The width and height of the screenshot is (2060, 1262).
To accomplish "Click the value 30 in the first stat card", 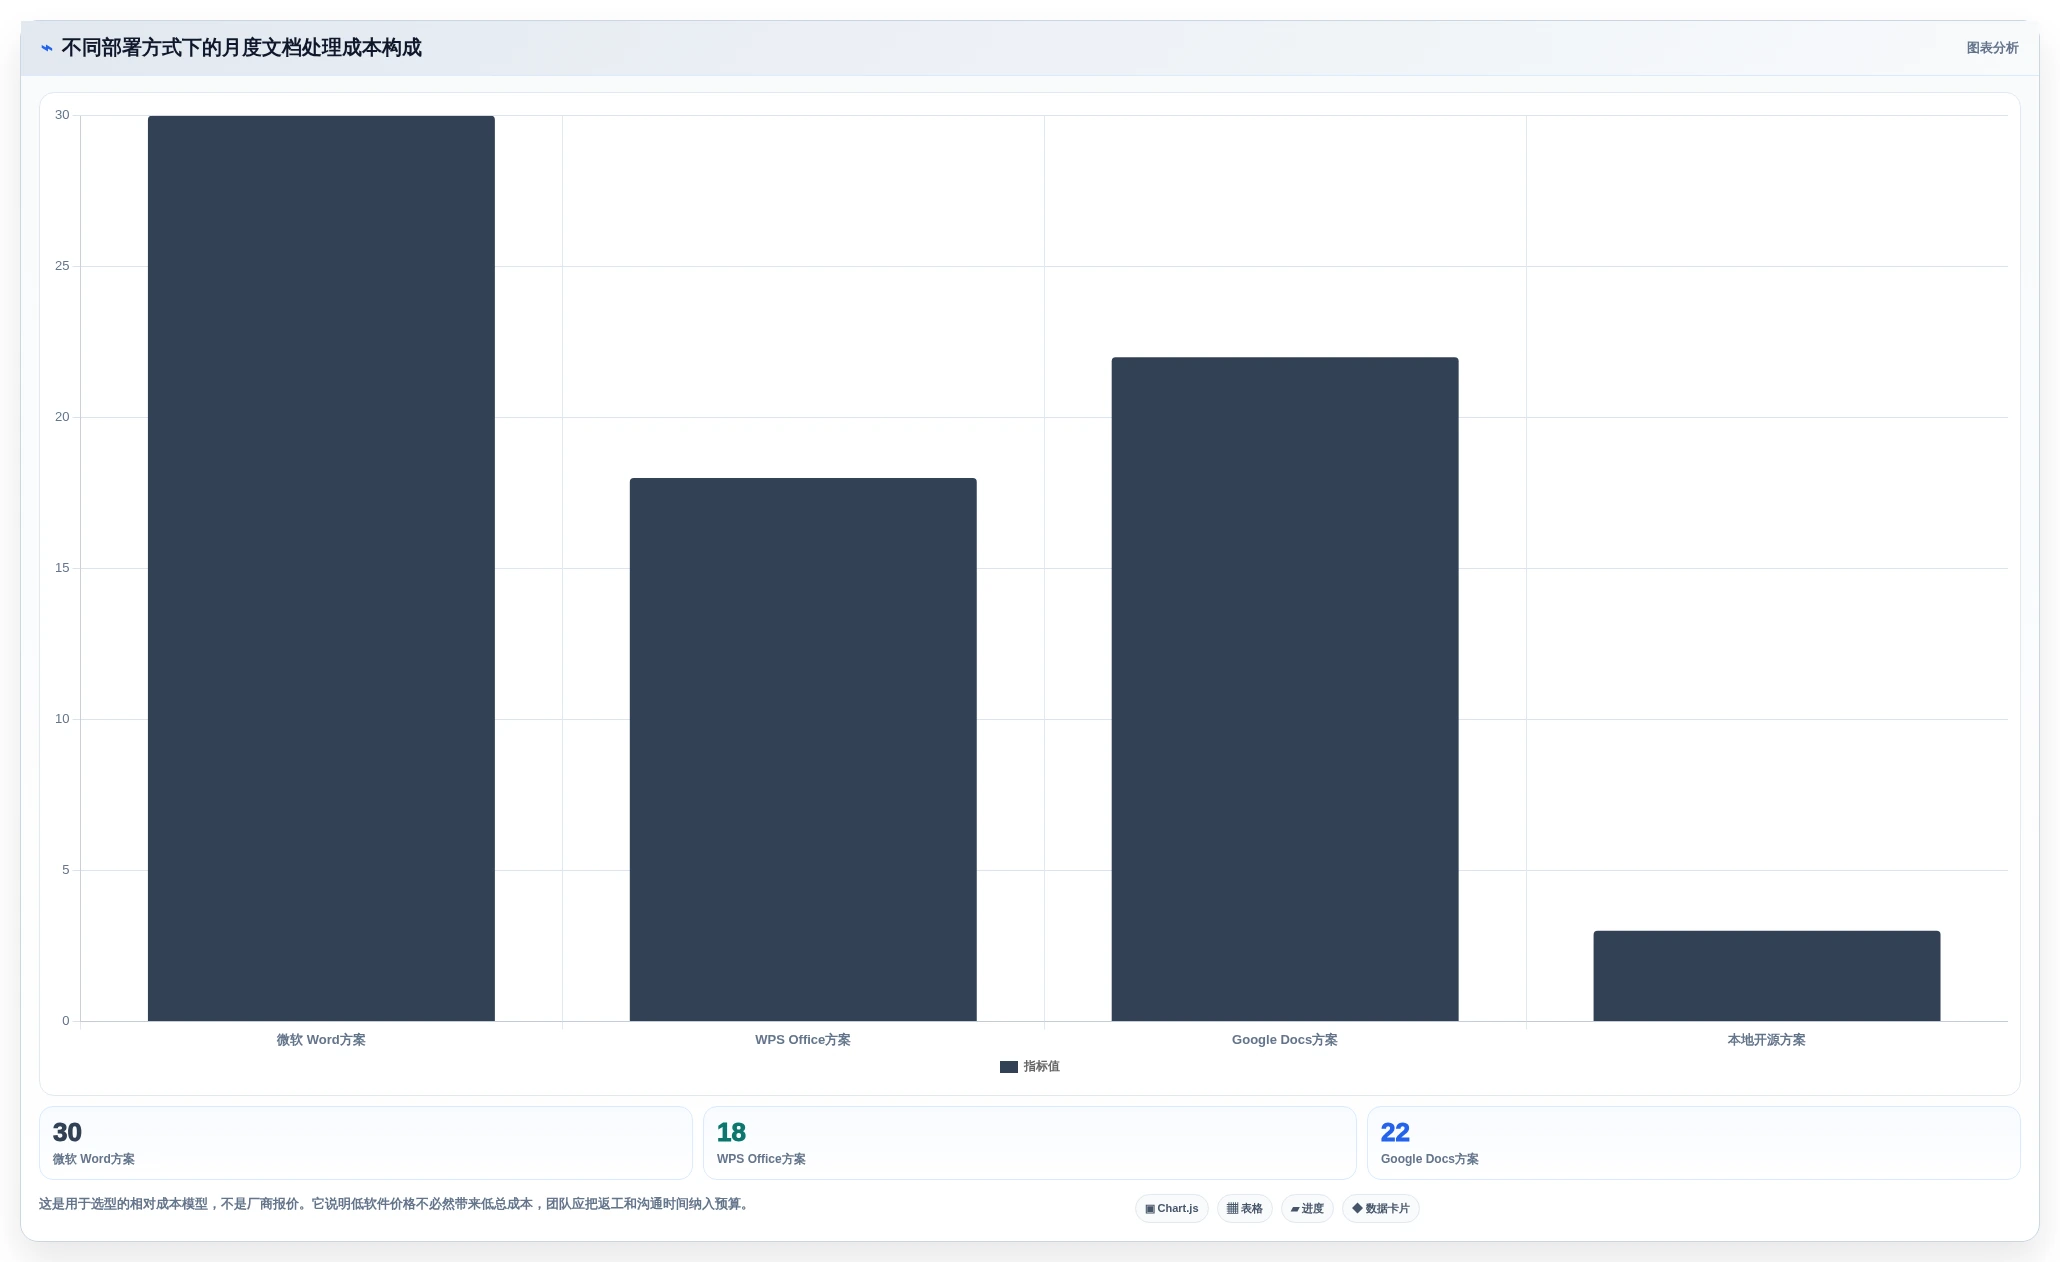I will [x=67, y=1132].
